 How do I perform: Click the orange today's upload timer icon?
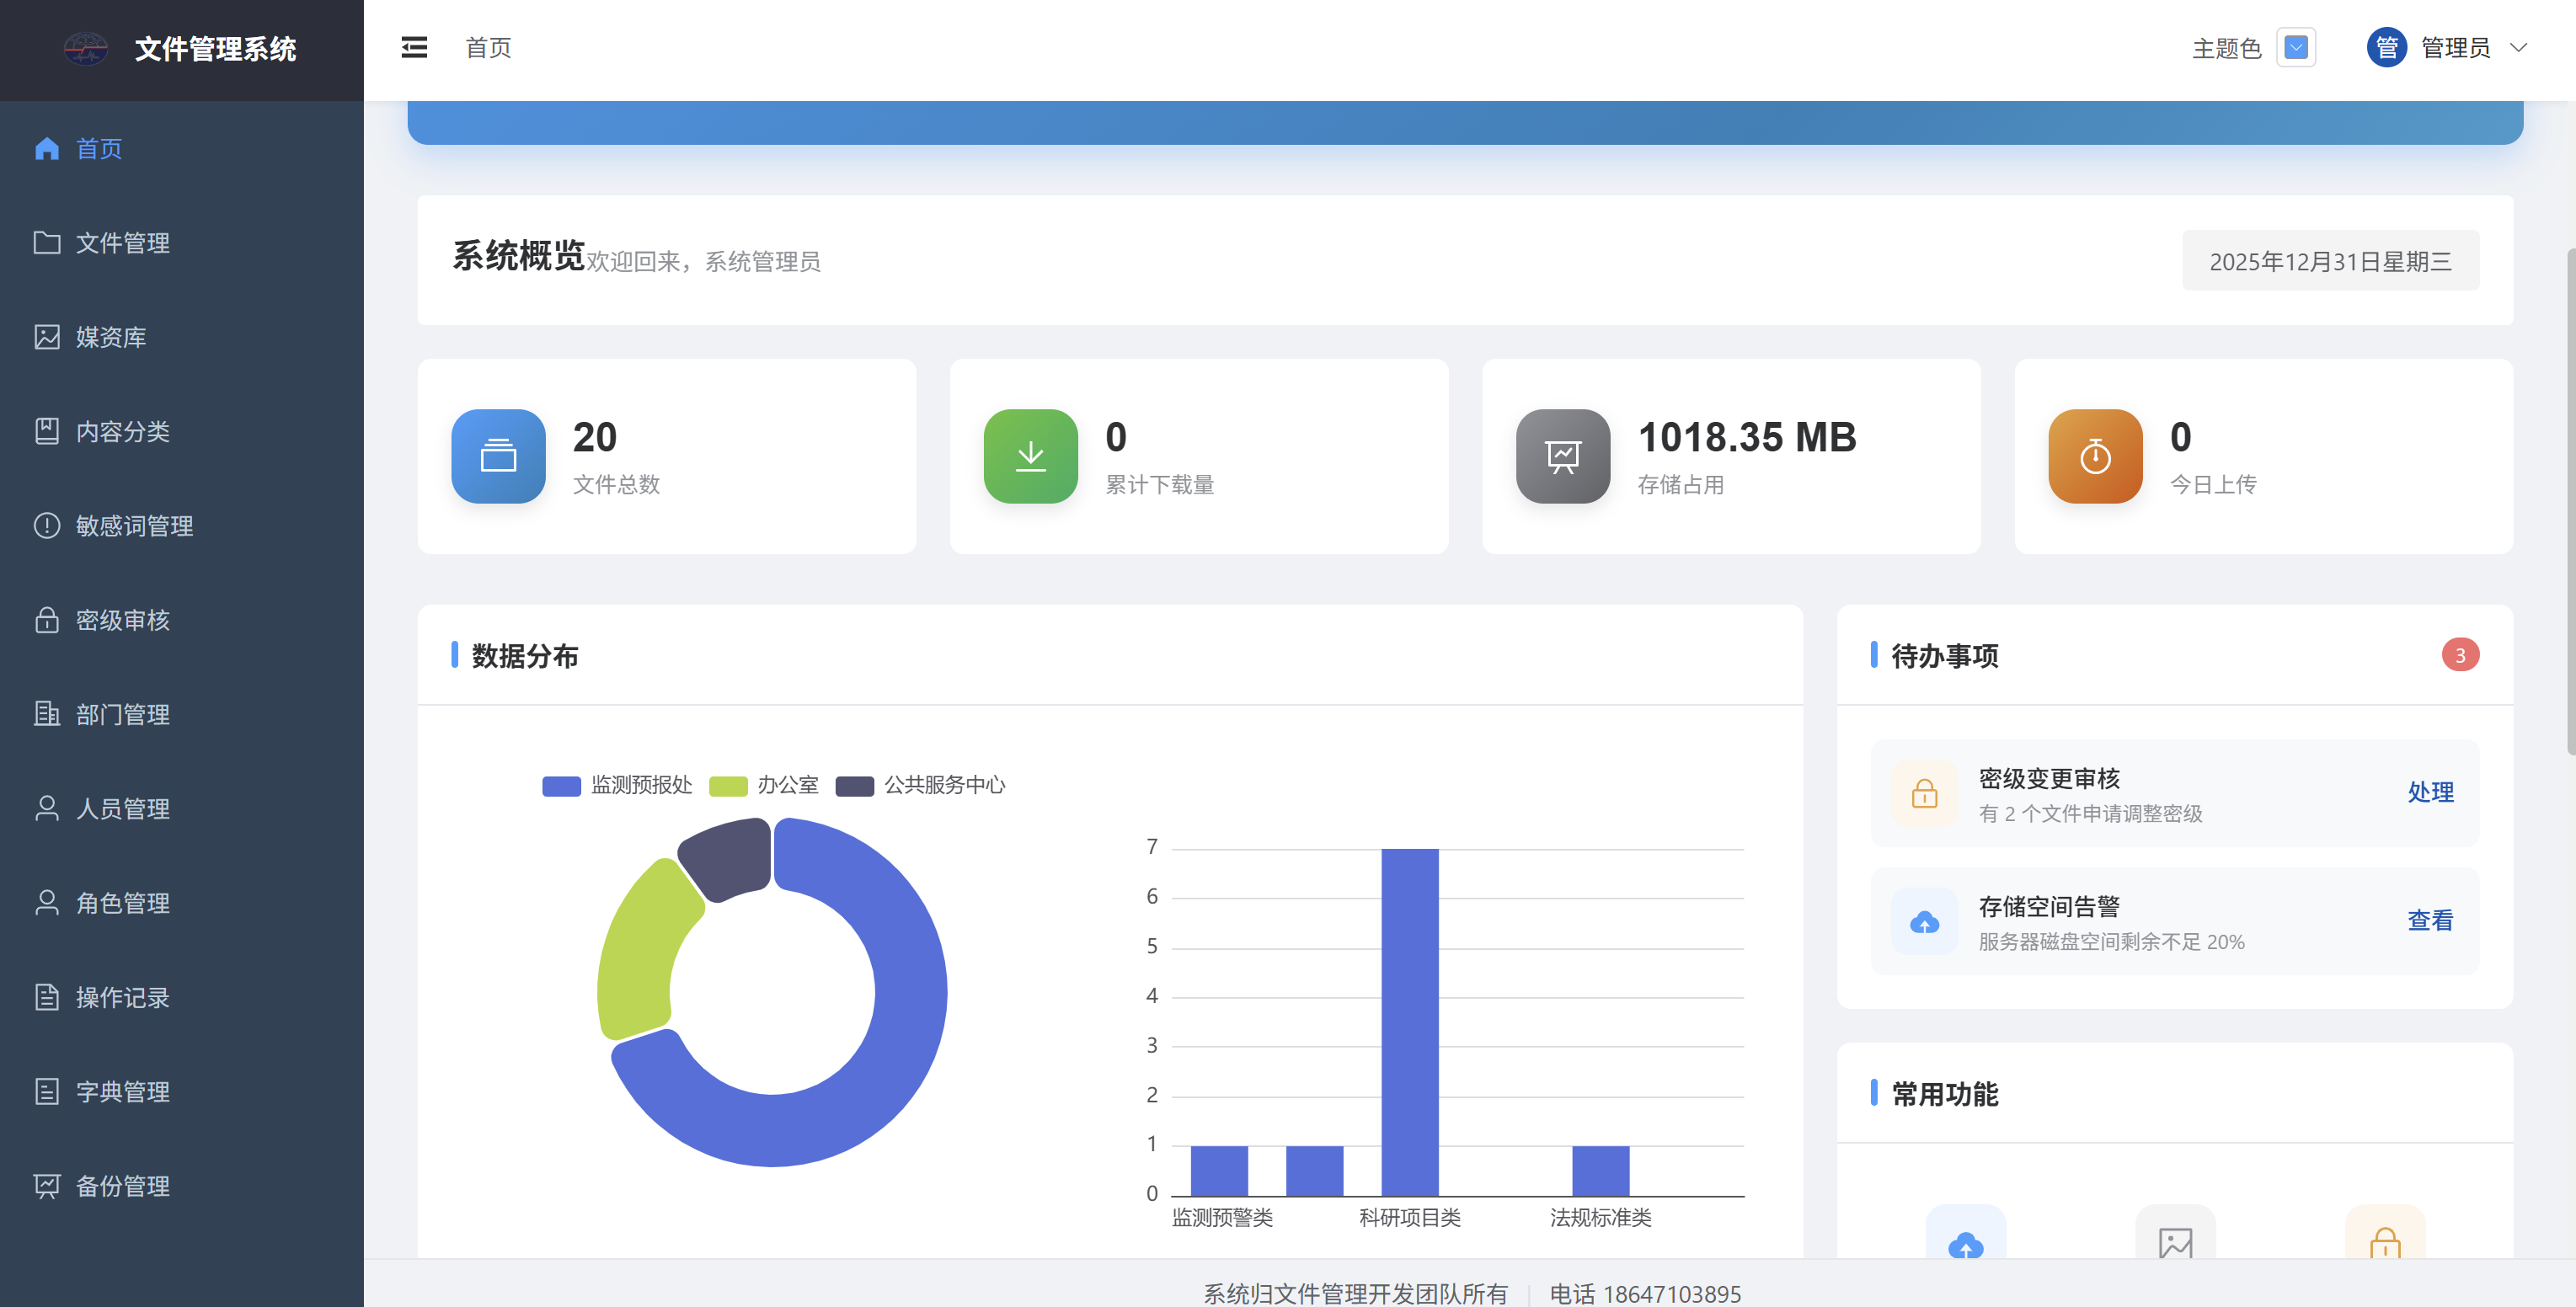[x=2094, y=456]
